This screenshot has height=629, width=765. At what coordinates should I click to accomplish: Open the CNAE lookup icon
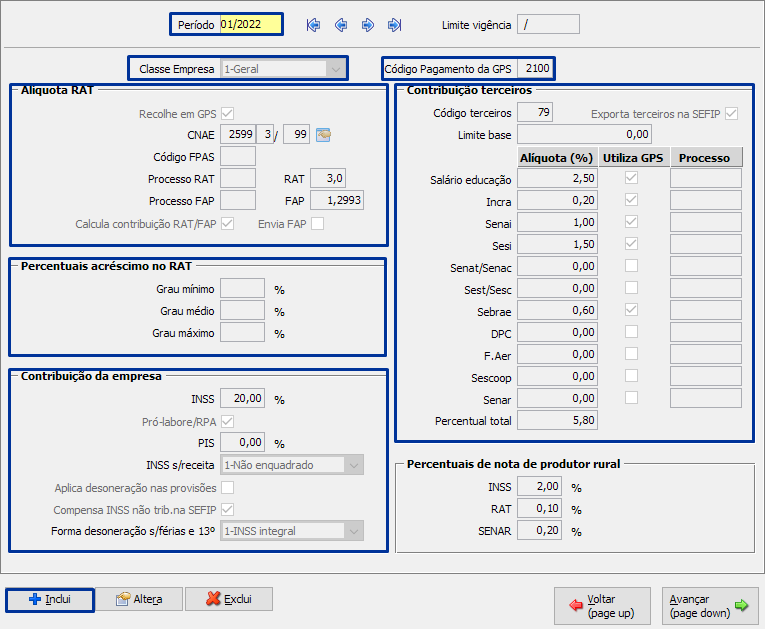pyautogui.click(x=323, y=135)
